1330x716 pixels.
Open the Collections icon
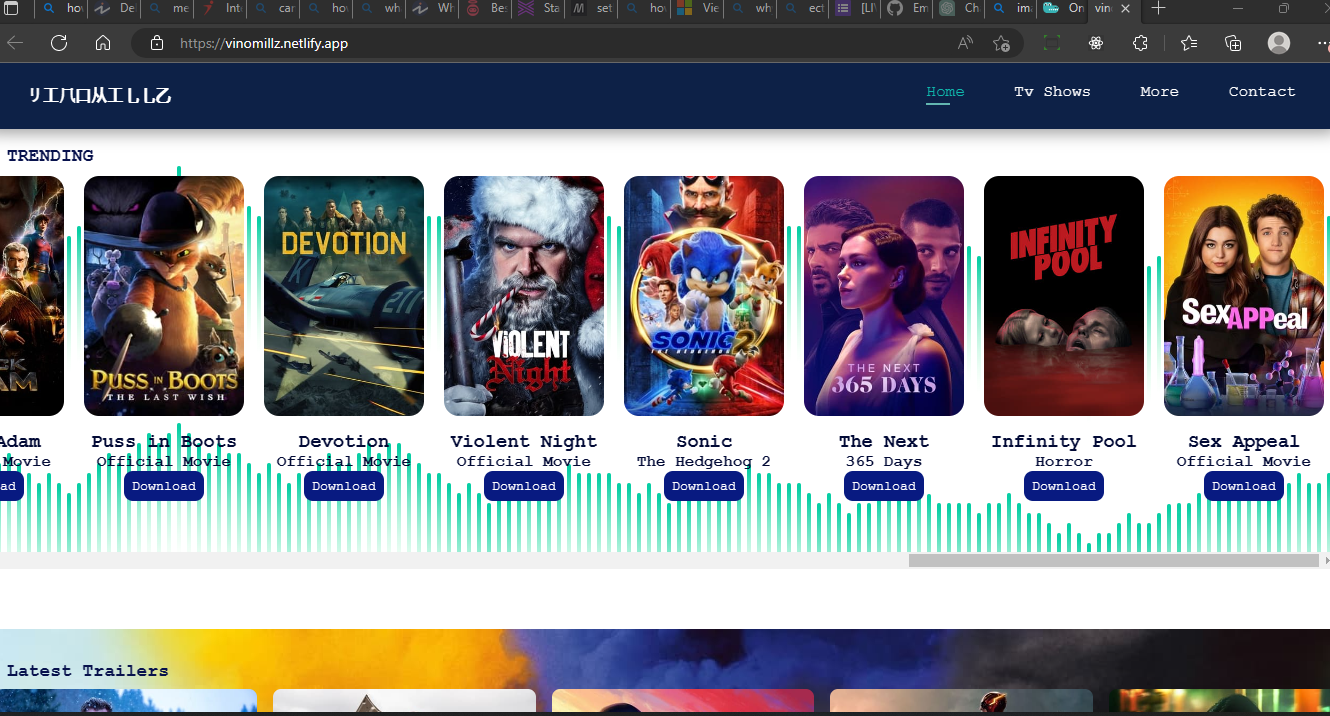pyautogui.click(x=1233, y=43)
